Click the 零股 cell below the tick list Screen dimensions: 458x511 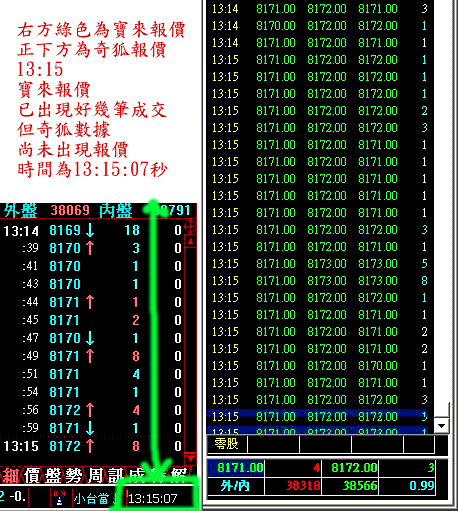click(x=227, y=444)
